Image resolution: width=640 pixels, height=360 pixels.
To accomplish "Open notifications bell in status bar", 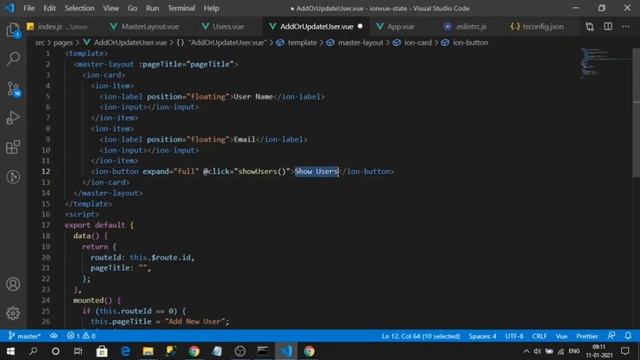I will [628, 336].
